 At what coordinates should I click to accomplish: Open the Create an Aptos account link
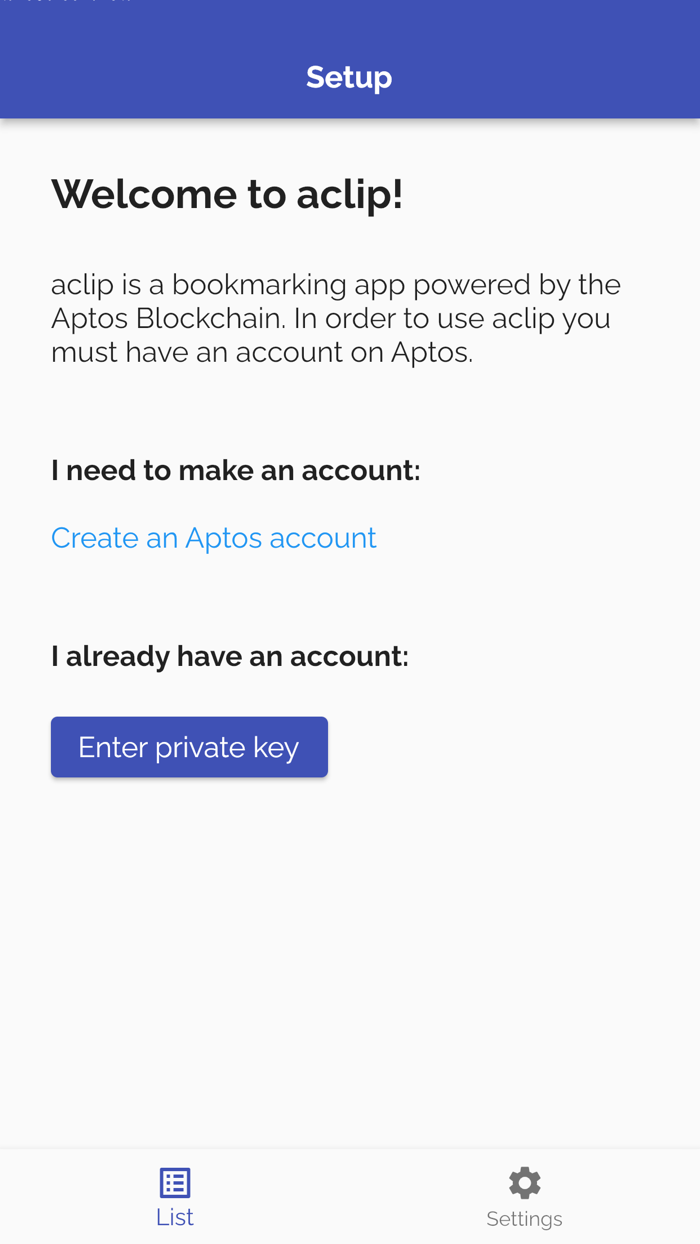[214, 537]
